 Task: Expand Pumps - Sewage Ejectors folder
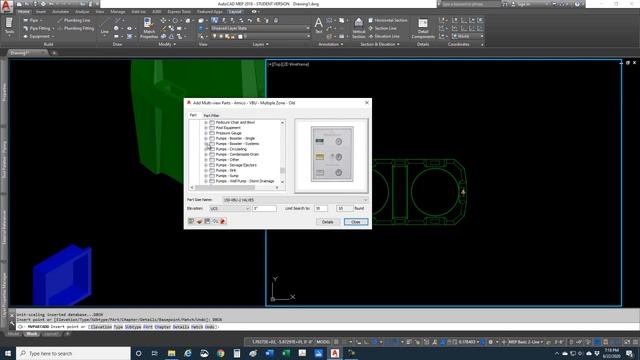[206, 165]
